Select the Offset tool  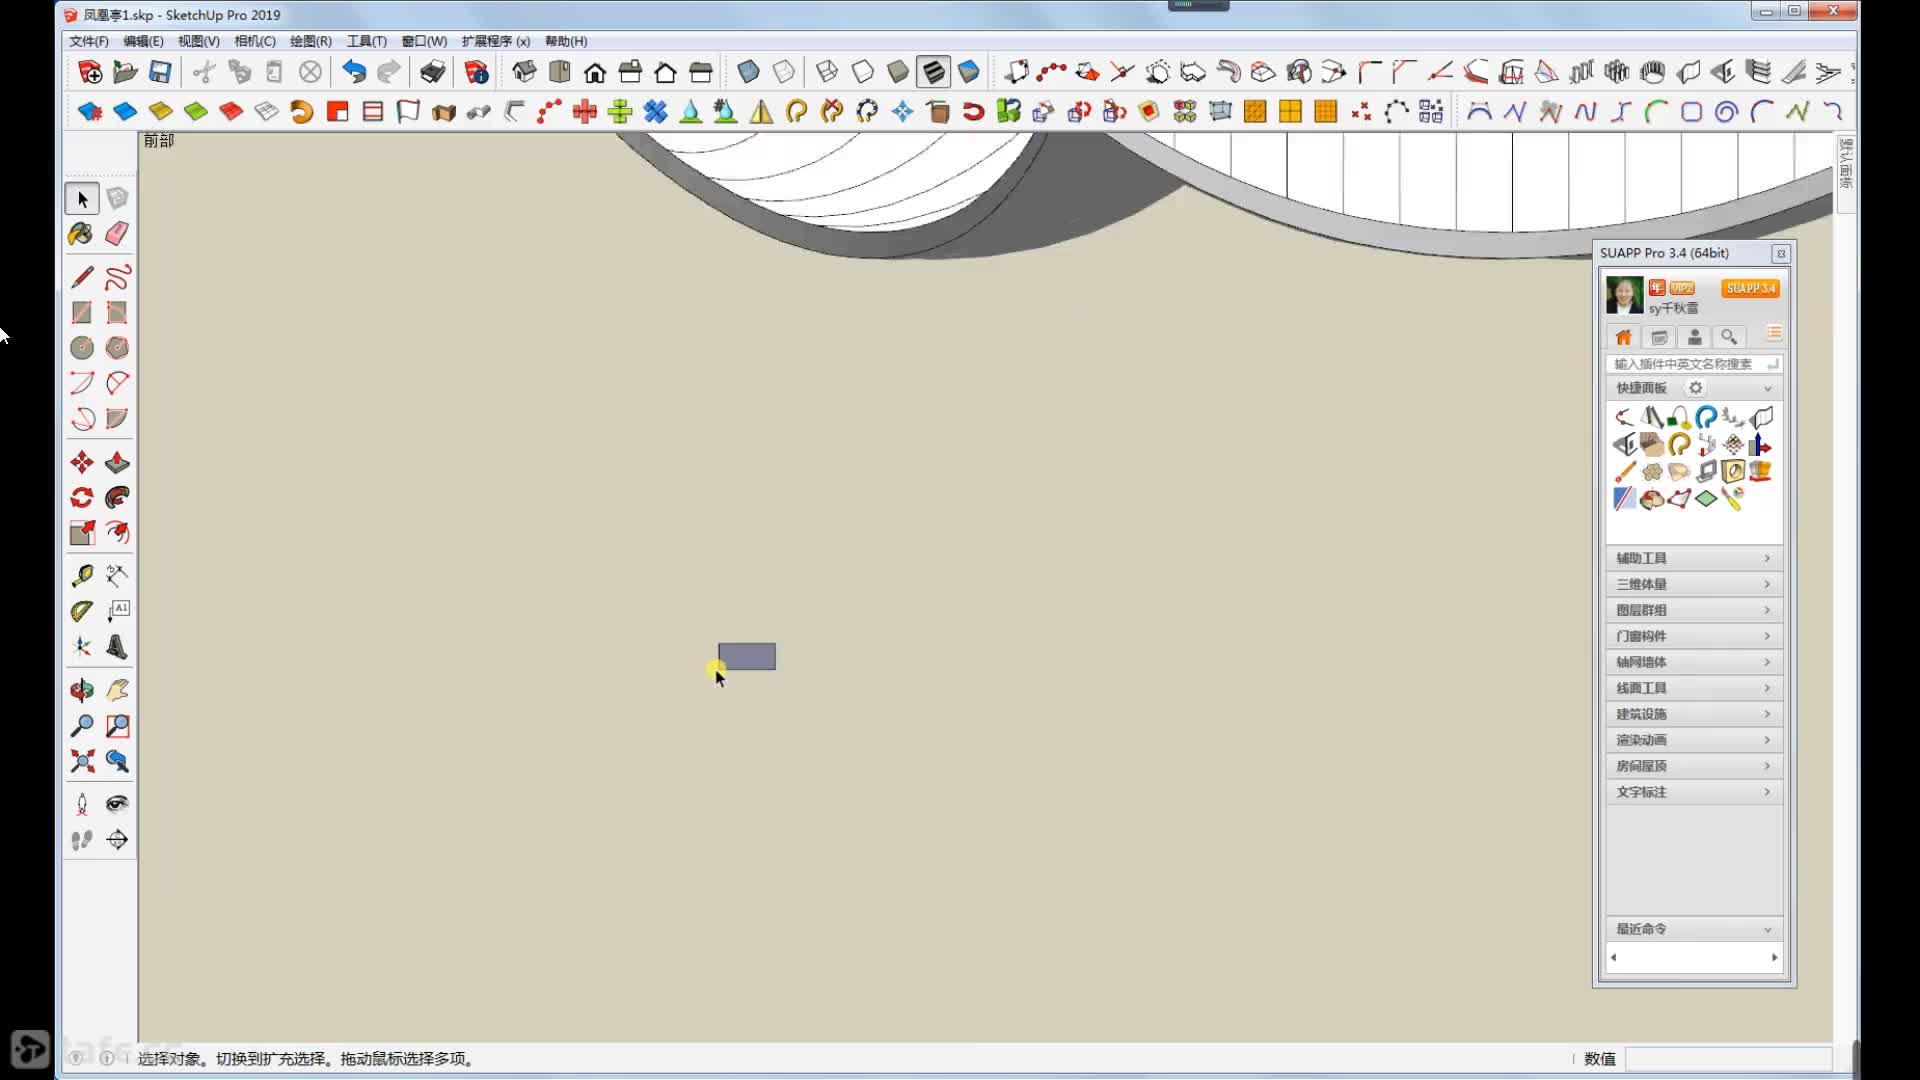coord(117,533)
